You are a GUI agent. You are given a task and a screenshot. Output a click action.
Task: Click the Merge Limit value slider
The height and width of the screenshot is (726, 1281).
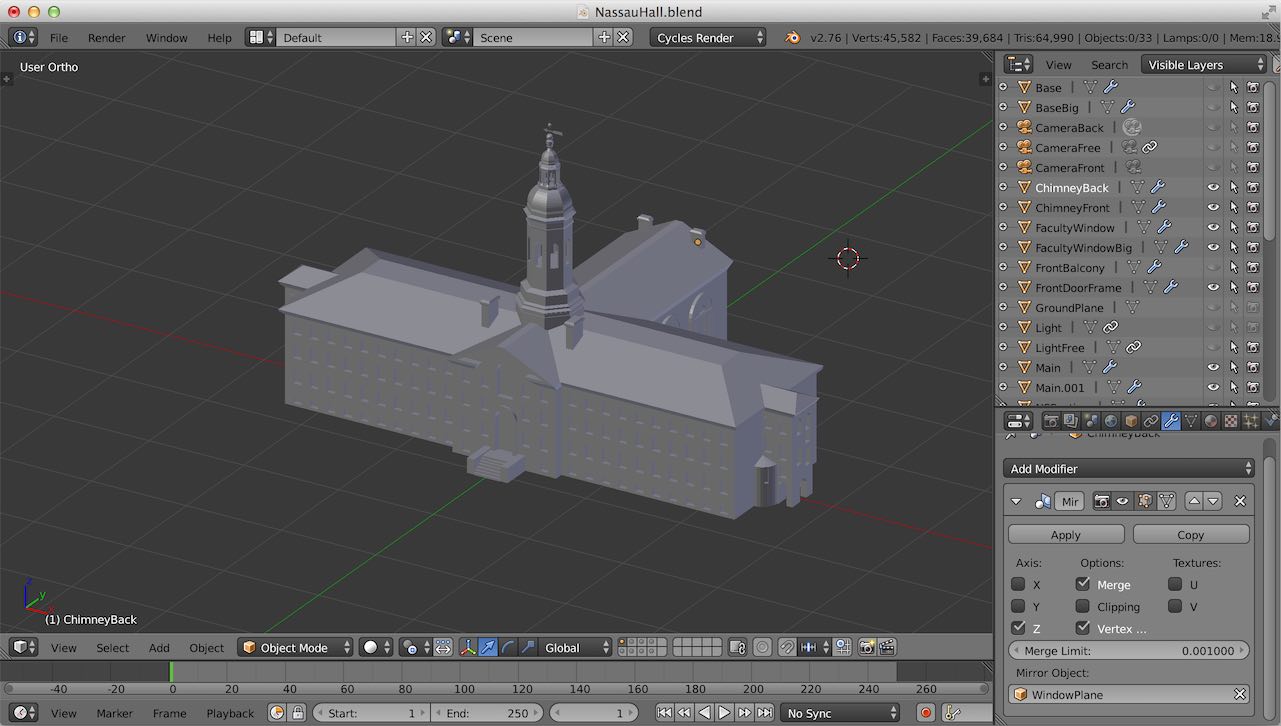1129,650
